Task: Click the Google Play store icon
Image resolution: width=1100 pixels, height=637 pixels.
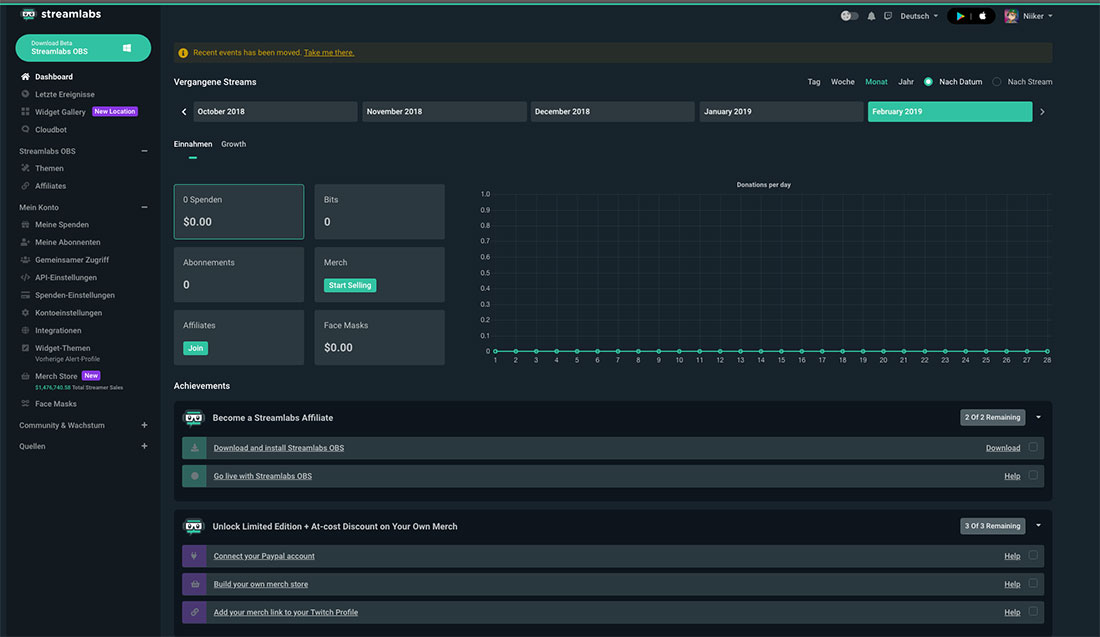Action: point(960,16)
